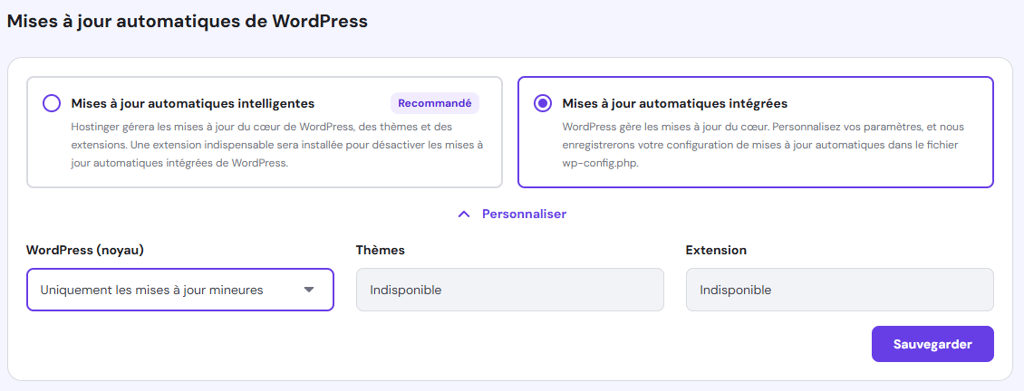Click the 'Extension' label

[x=716, y=250]
